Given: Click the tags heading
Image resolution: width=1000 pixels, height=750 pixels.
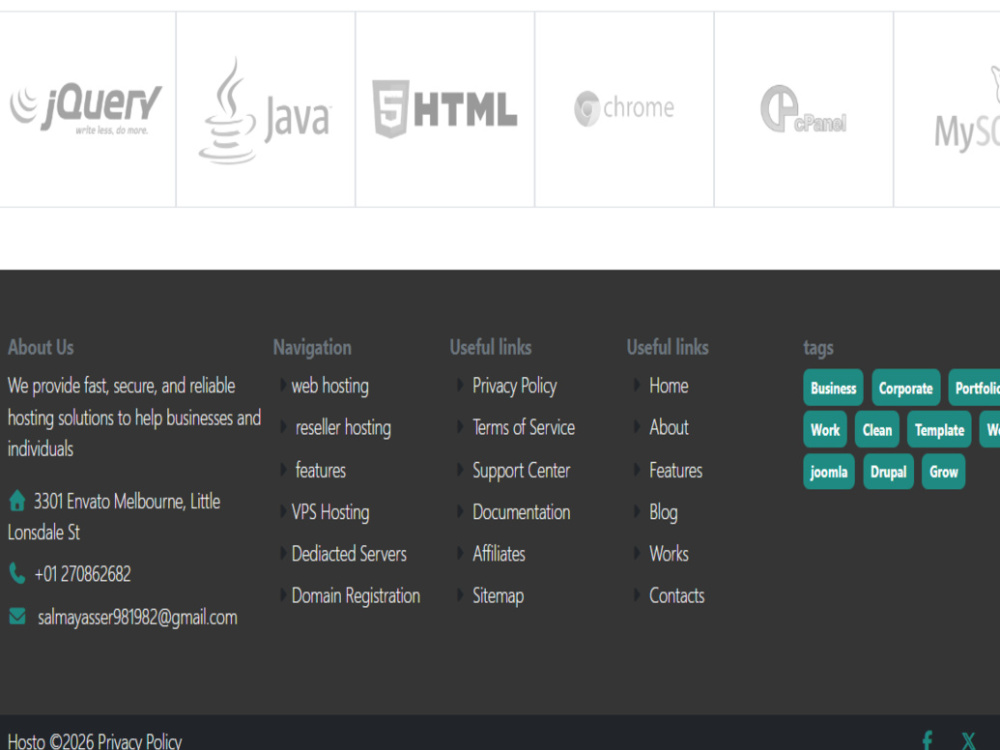Looking at the screenshot, I should pyautogui.click(x=818, y=348).
